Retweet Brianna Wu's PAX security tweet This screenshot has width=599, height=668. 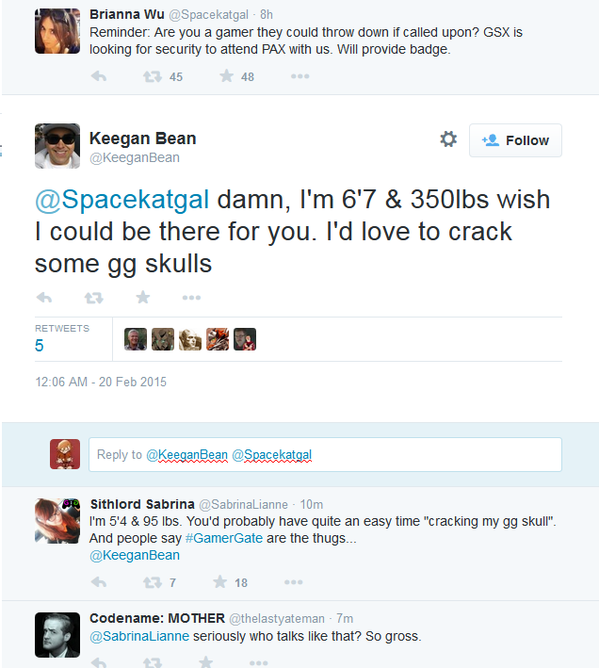coord(152,76)
